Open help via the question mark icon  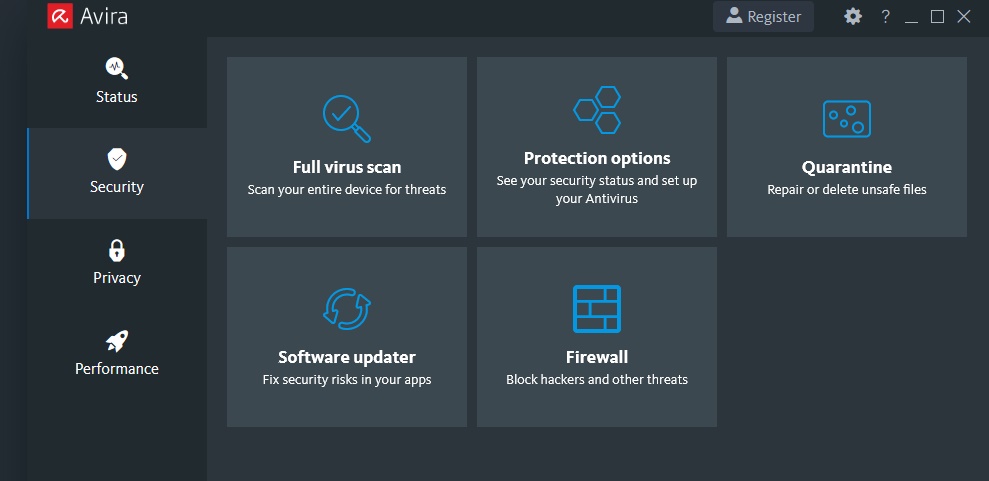[x=886, y=16]
